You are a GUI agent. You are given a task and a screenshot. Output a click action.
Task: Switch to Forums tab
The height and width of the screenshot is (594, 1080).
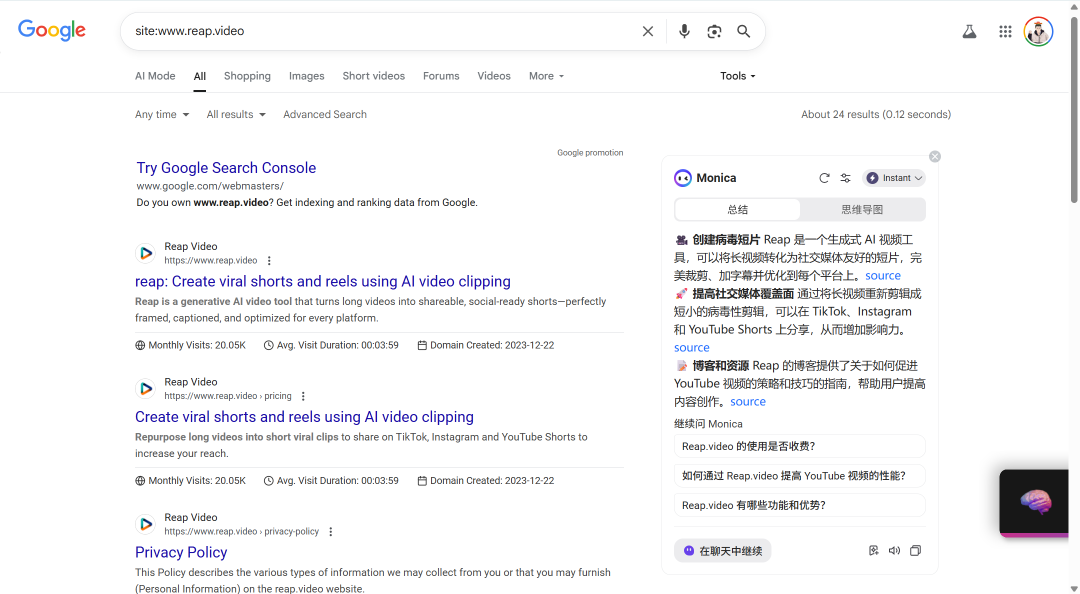point(441,76)
